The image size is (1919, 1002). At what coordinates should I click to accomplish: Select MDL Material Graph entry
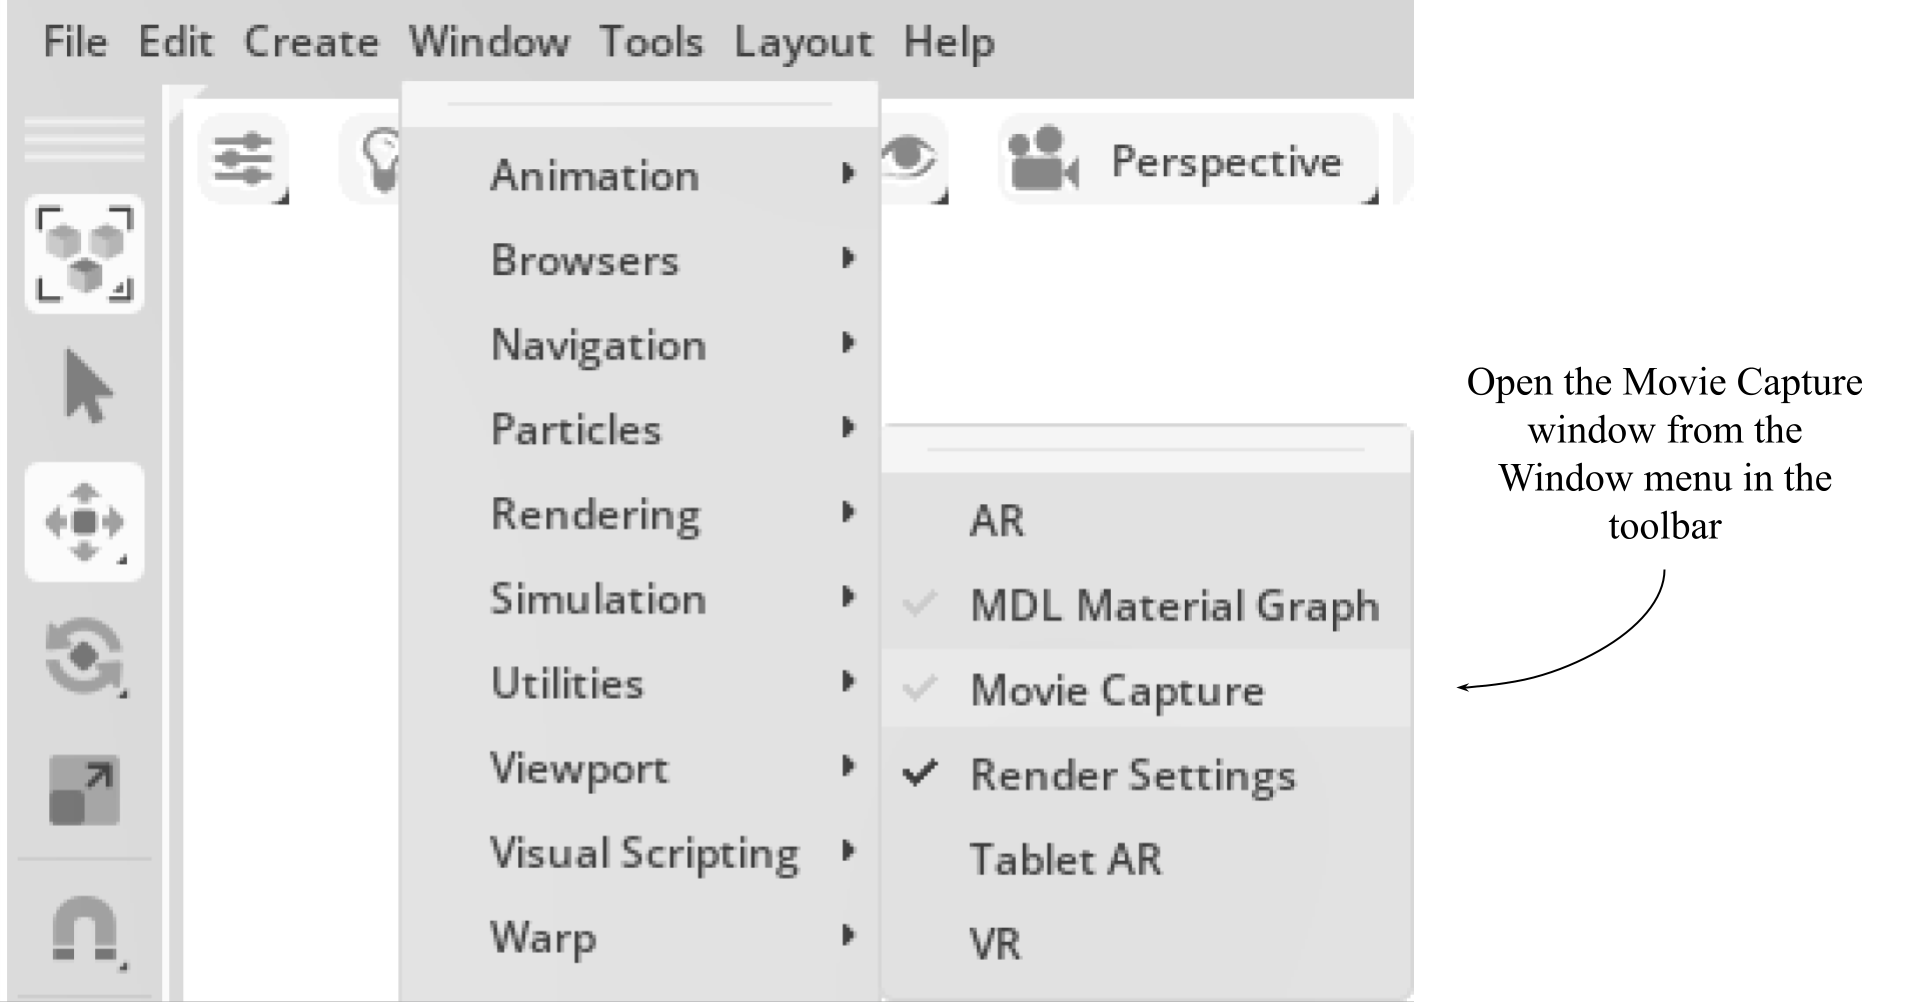tap(1173, 606)
